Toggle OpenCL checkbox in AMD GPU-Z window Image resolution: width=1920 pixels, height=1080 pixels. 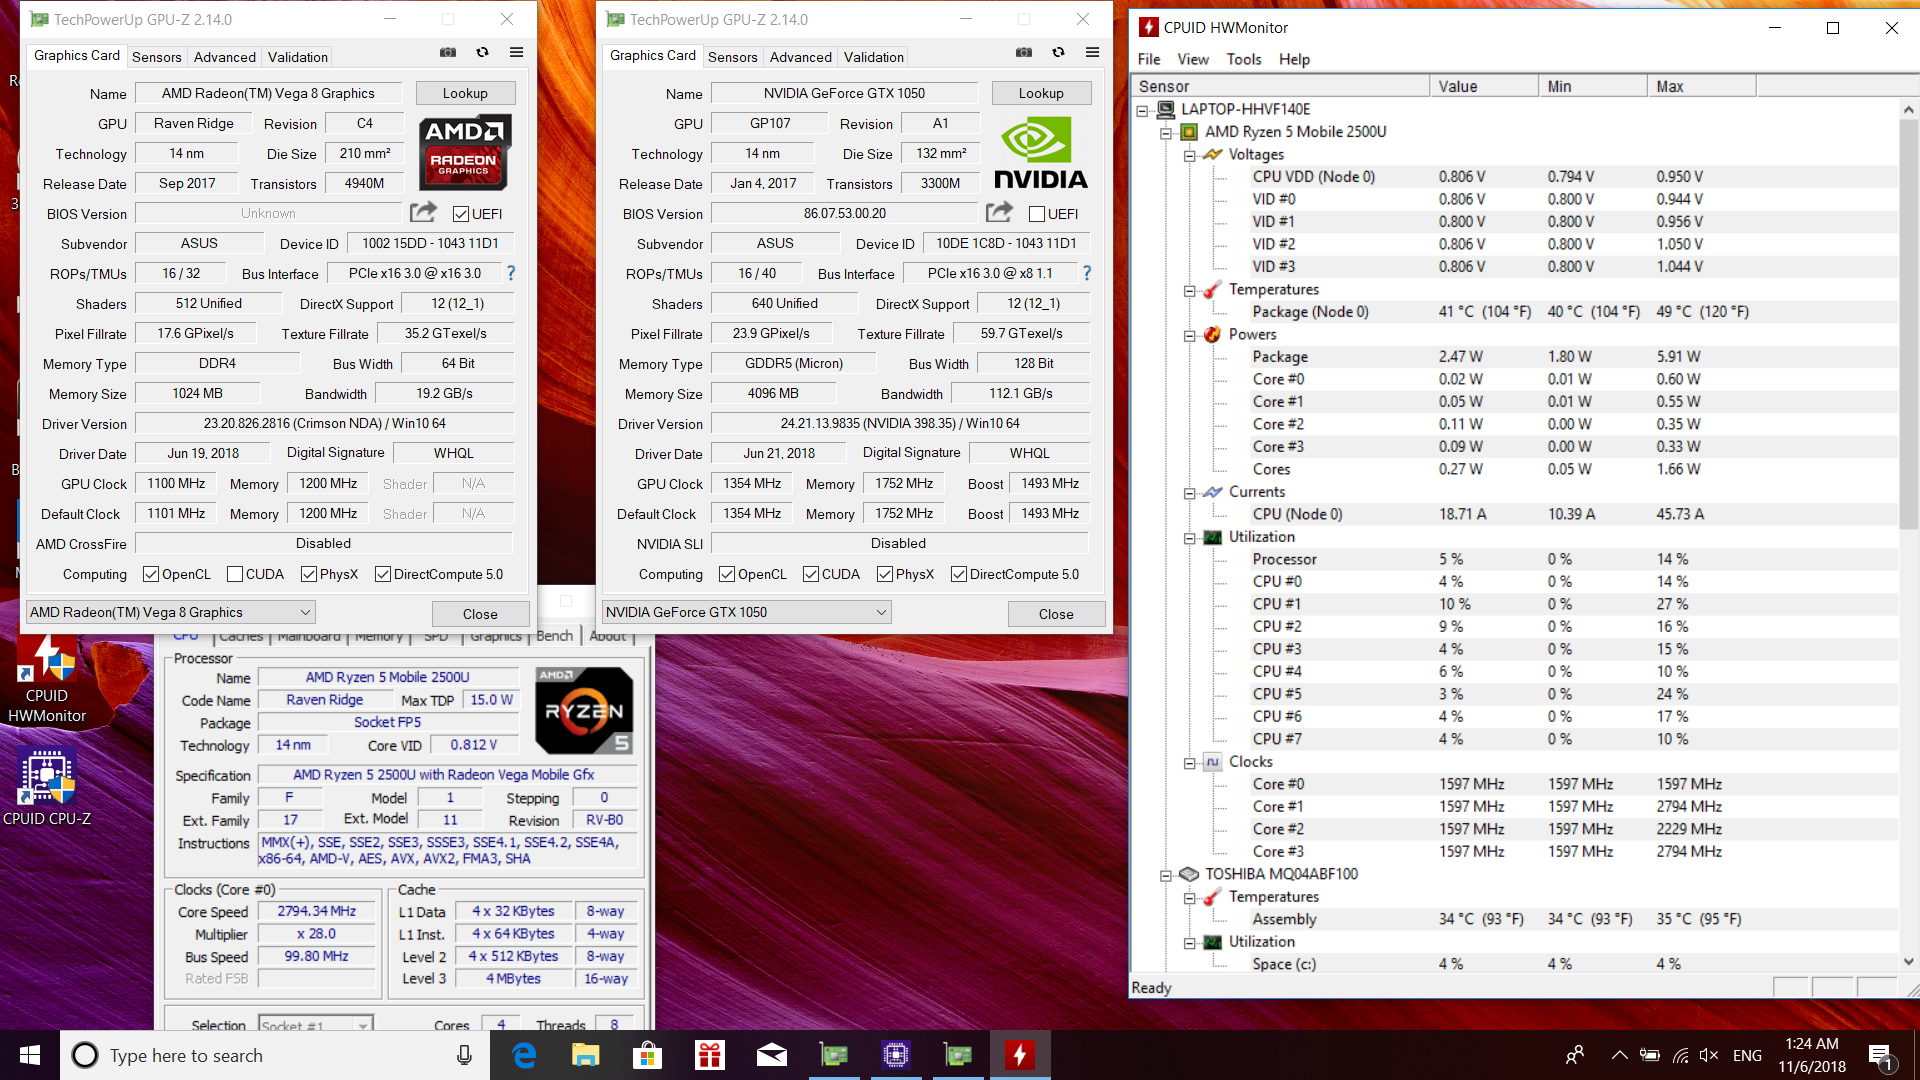coord(151,574)
